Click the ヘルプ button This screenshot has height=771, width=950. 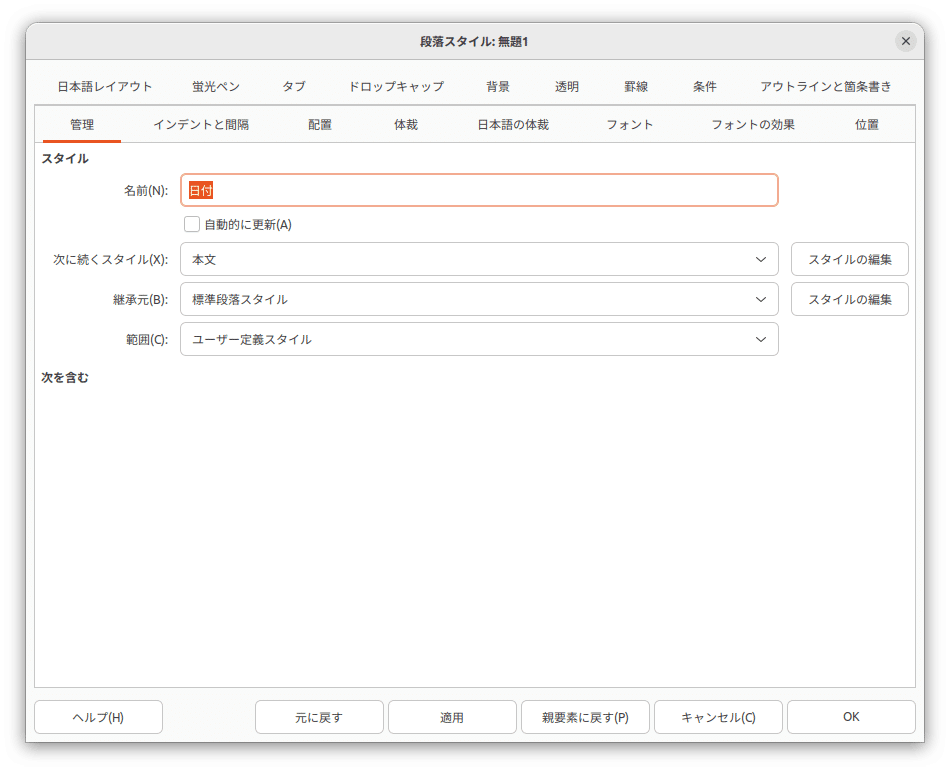pos(98,717)
